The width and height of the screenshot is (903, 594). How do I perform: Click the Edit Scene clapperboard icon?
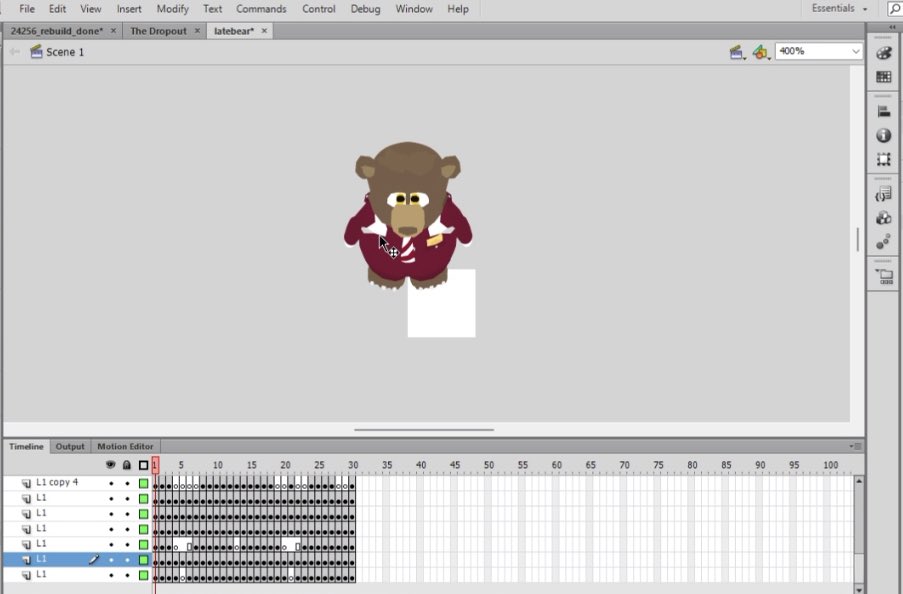coord(738,52)
